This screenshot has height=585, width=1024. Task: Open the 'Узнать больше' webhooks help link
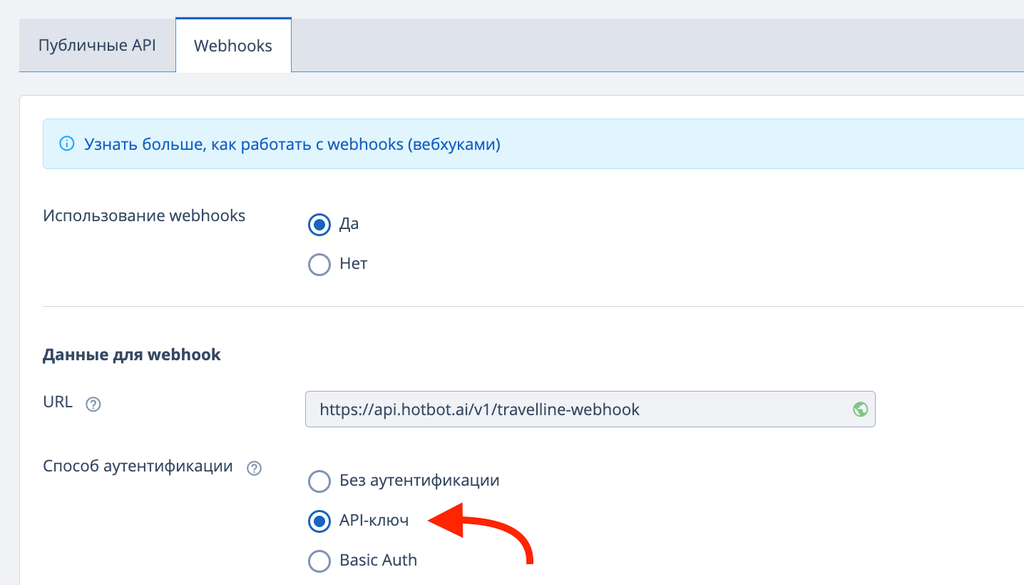(x=292, y=144)
